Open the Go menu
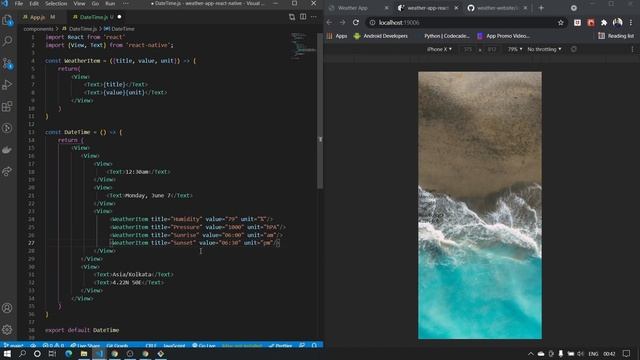Screen dimensions: 640x360 point(96,4)
